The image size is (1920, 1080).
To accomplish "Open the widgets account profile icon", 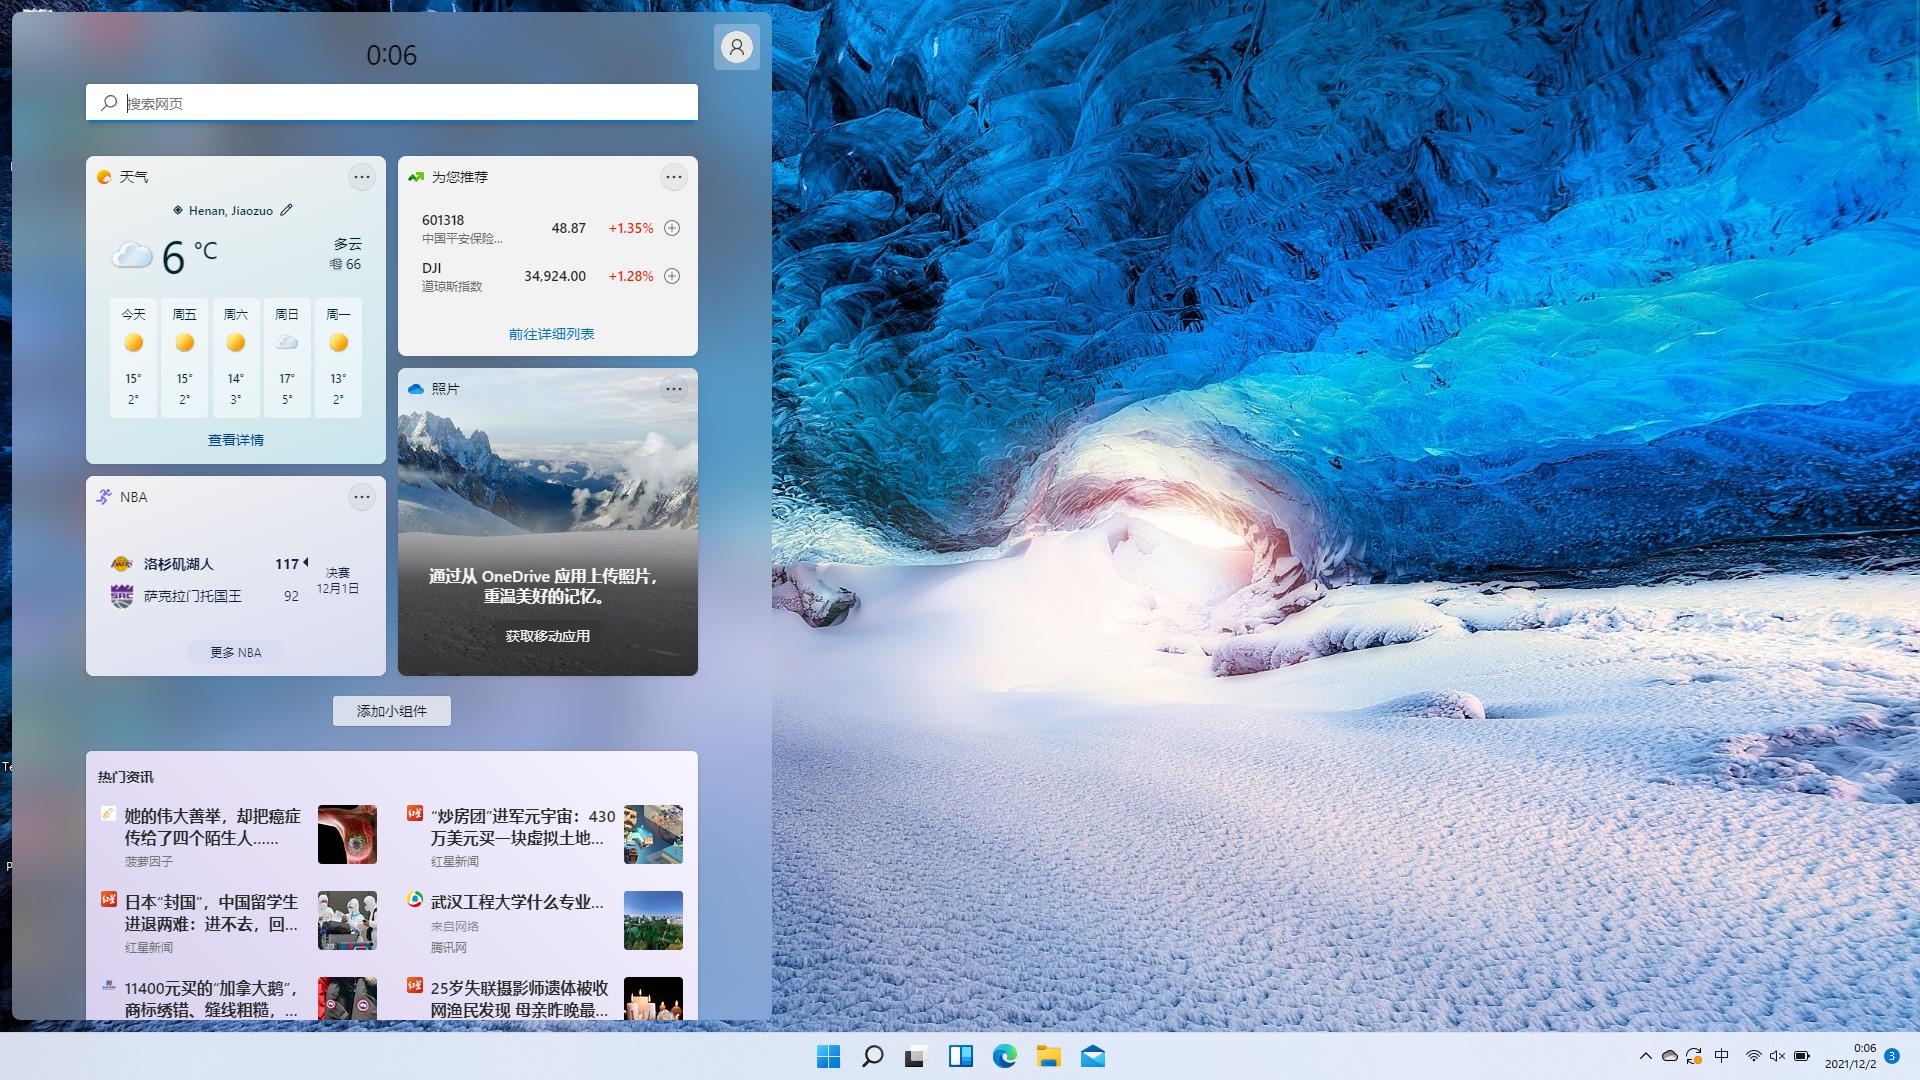I will 737,47.
